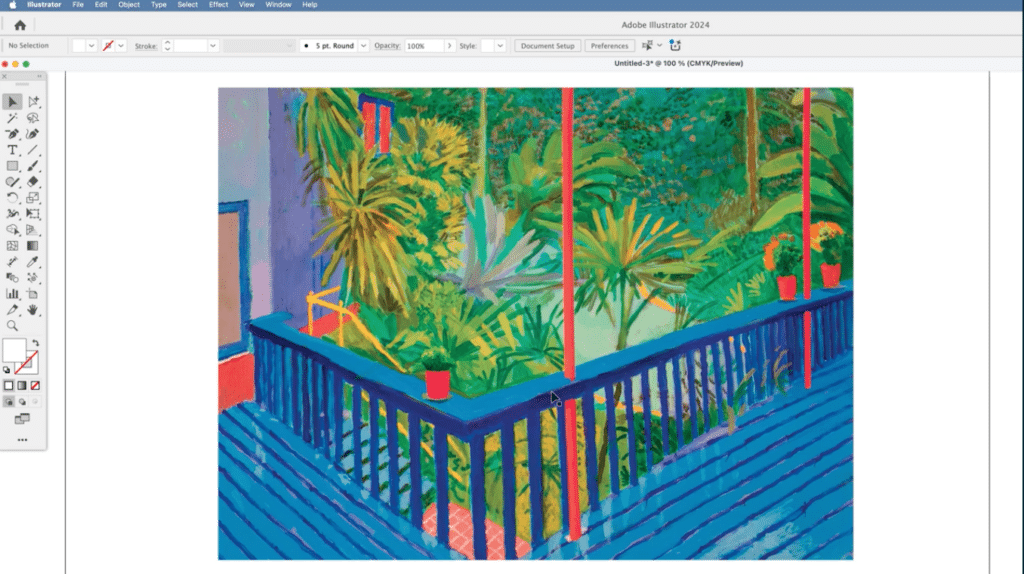Image resolution: width=1024 pixels, height=574 pixels.
Task: Open fill color dropdown in control bar
Action: 91,46
